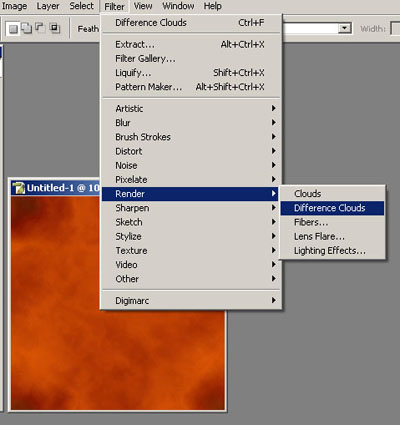Open the Image menu
Screen dimensions: 400x425
pos(14,6)
